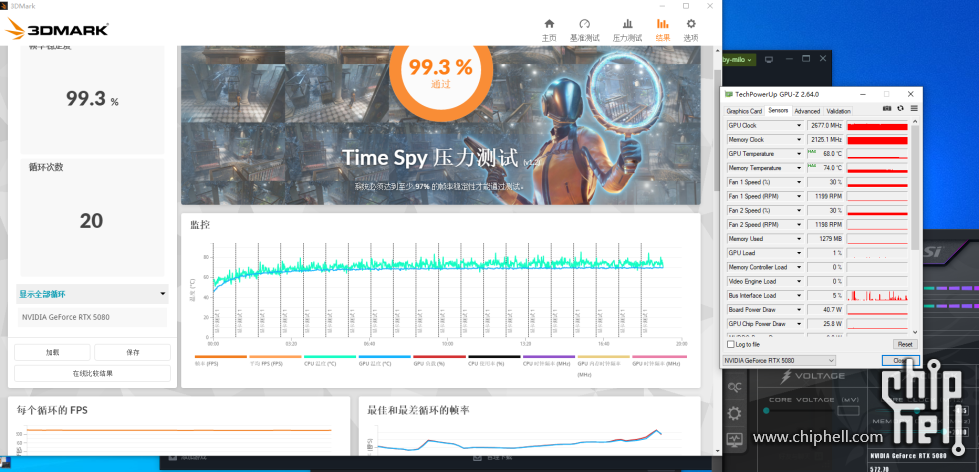Click Reset button in GPU-Z
Viewport: 979px width, 472px height.
click(905, 344)
